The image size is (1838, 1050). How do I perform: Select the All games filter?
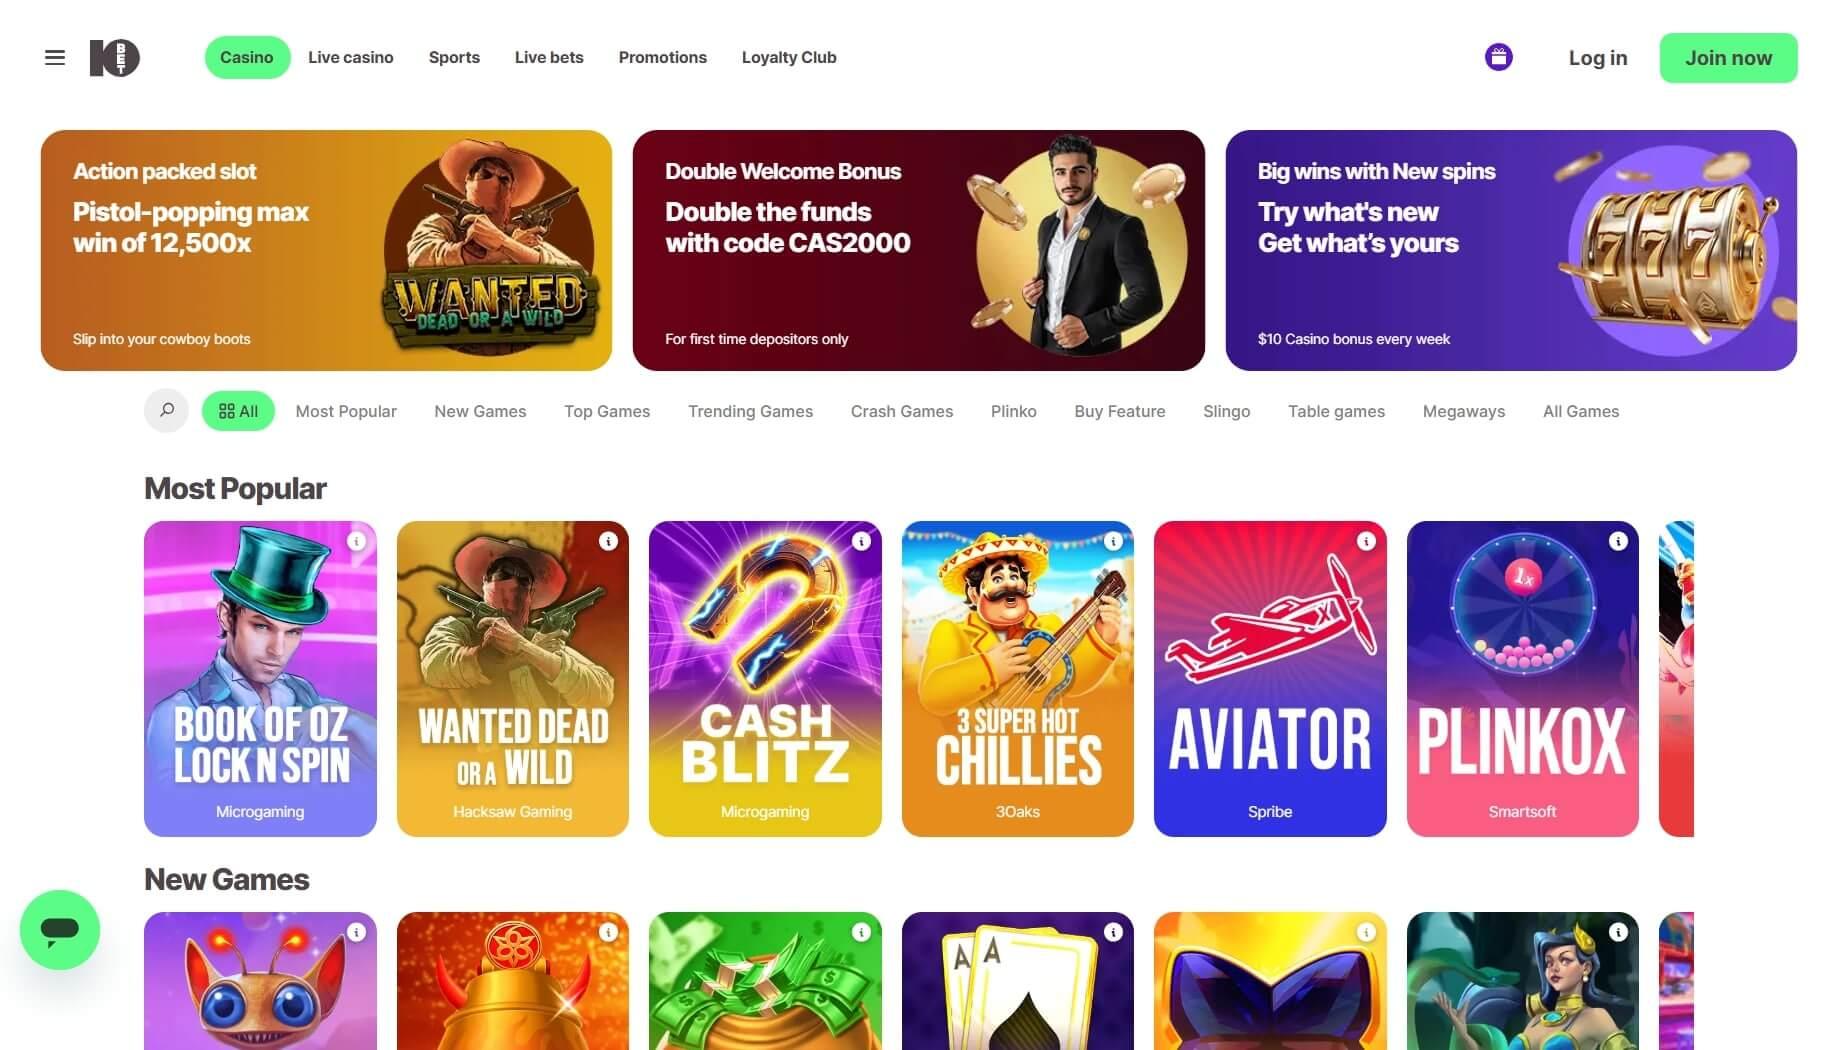[238, 411]
